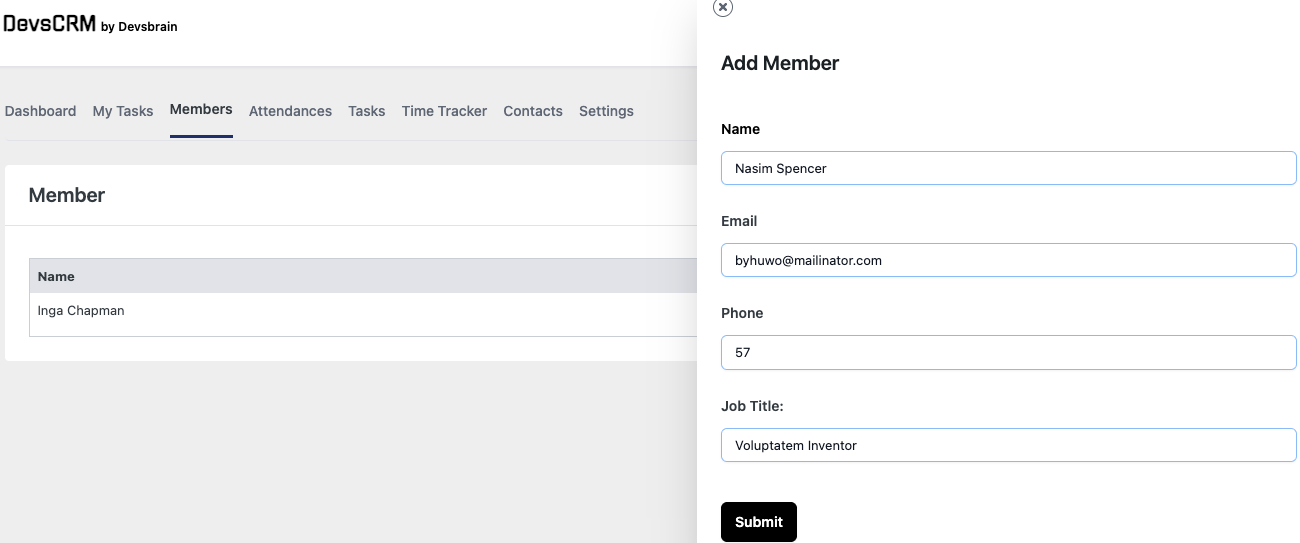
Task: Click the Submit button
Action: [759, 522]
